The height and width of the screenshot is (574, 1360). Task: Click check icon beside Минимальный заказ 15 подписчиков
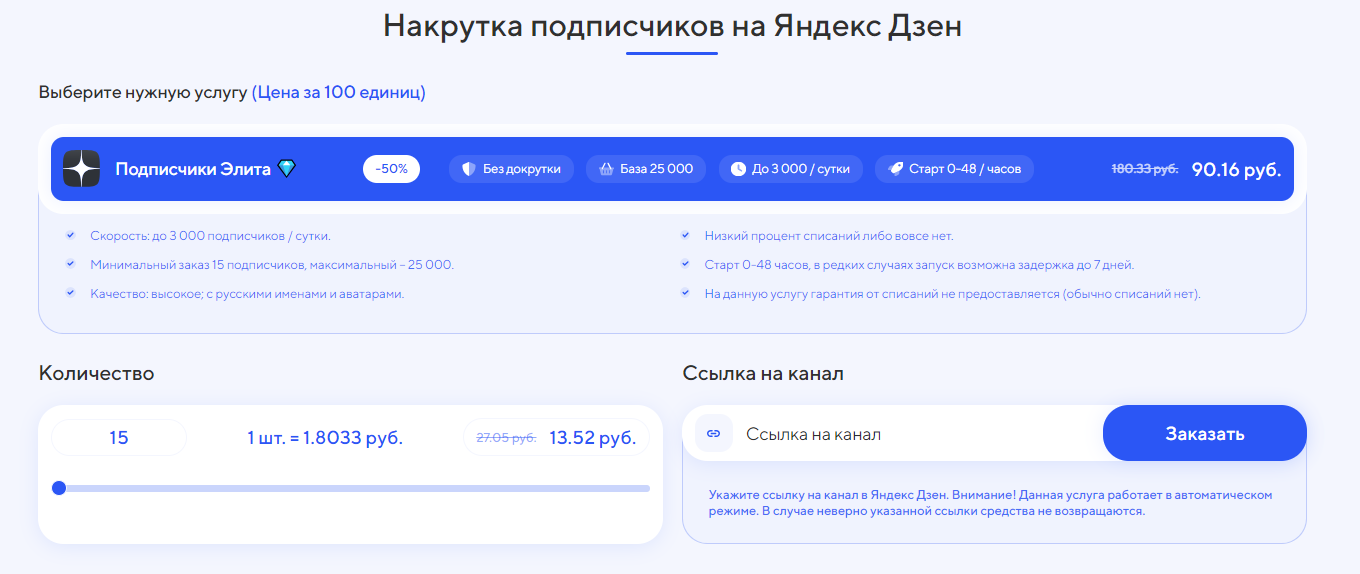70,265
